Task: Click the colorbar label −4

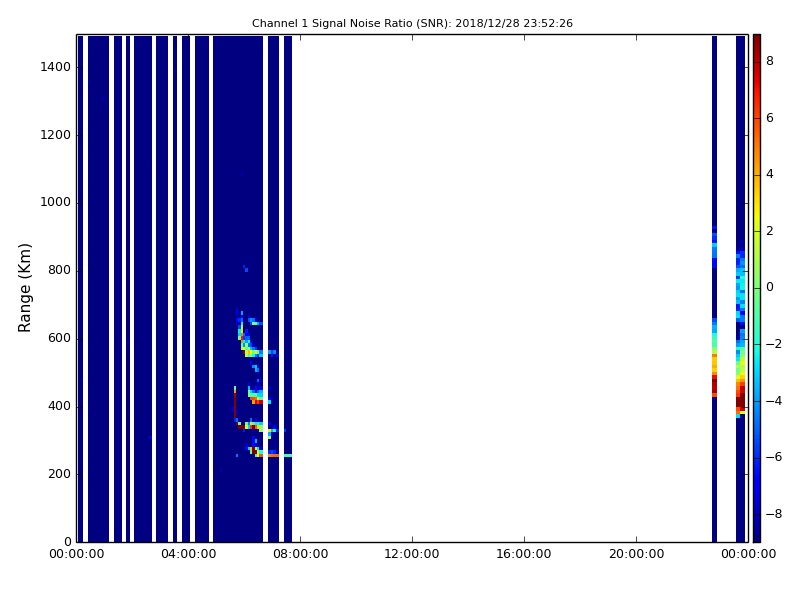Action: 774,401
